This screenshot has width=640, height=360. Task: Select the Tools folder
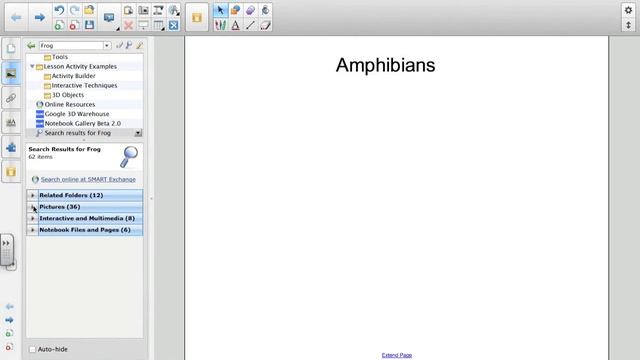[60, 57]
